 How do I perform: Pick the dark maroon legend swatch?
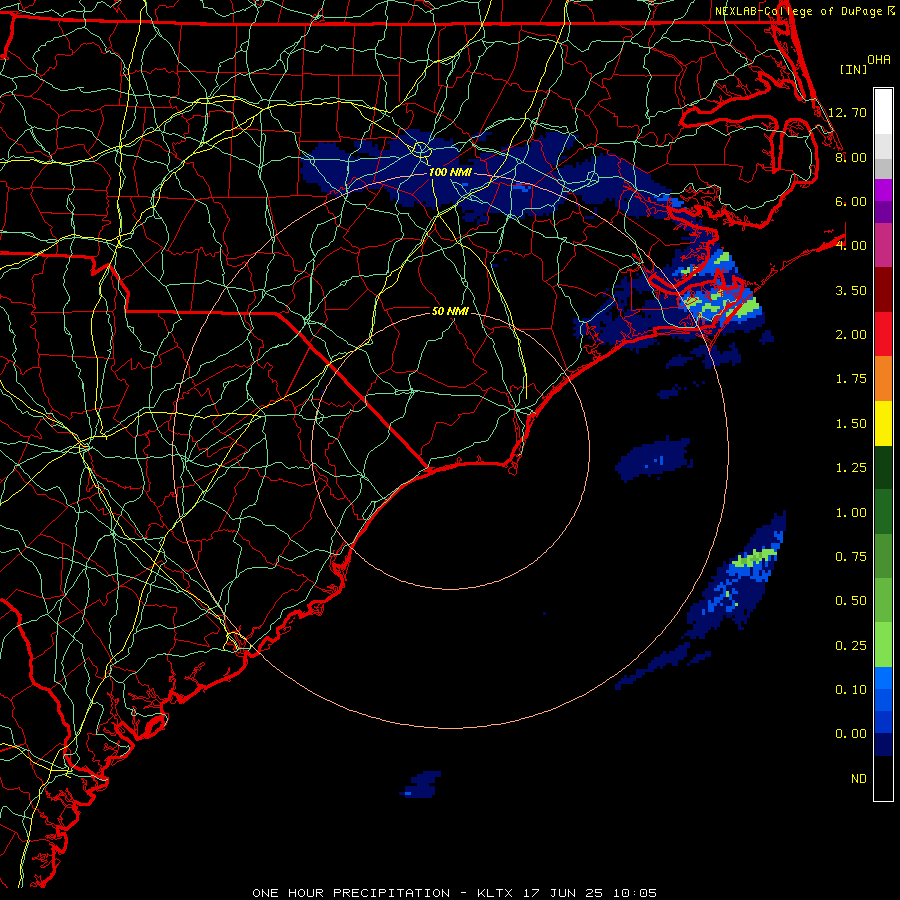tap(883, 290)
